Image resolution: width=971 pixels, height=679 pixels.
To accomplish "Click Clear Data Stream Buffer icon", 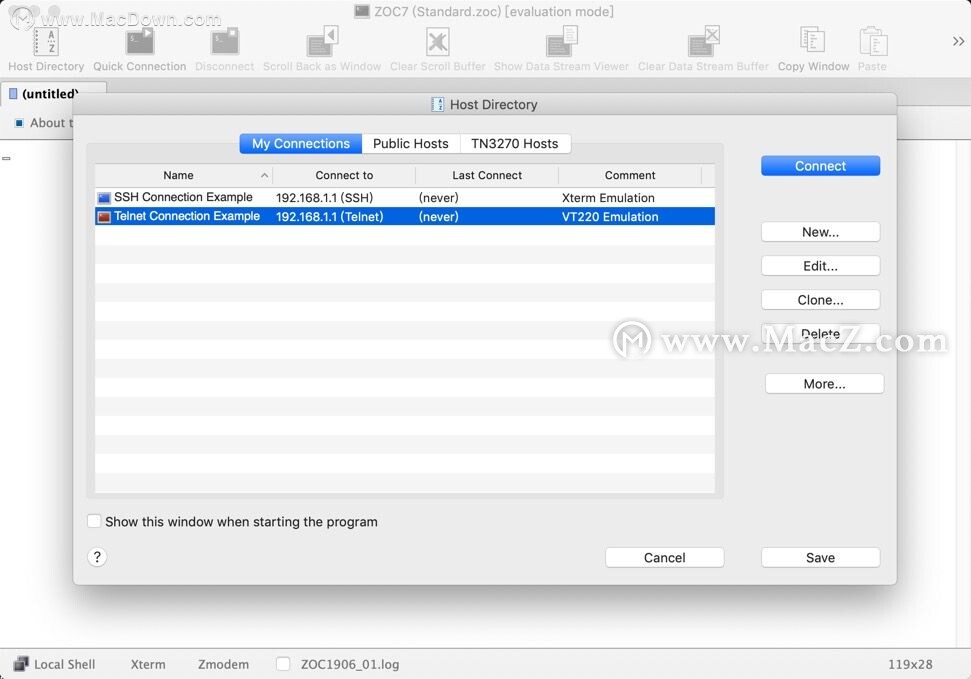I will point(703,42).
